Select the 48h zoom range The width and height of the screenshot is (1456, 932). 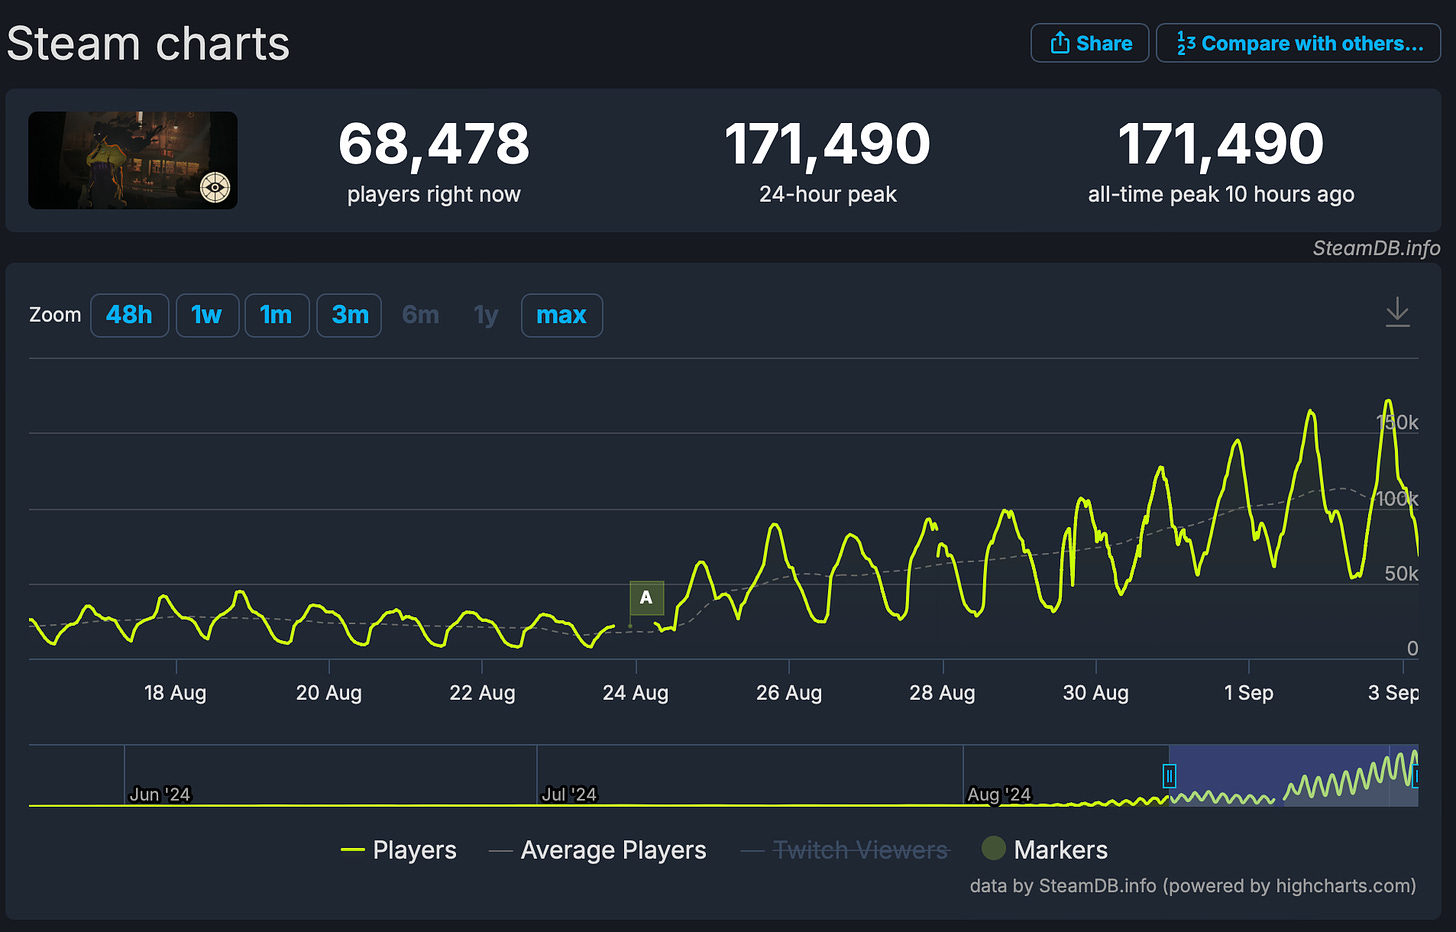pos(129,315)
